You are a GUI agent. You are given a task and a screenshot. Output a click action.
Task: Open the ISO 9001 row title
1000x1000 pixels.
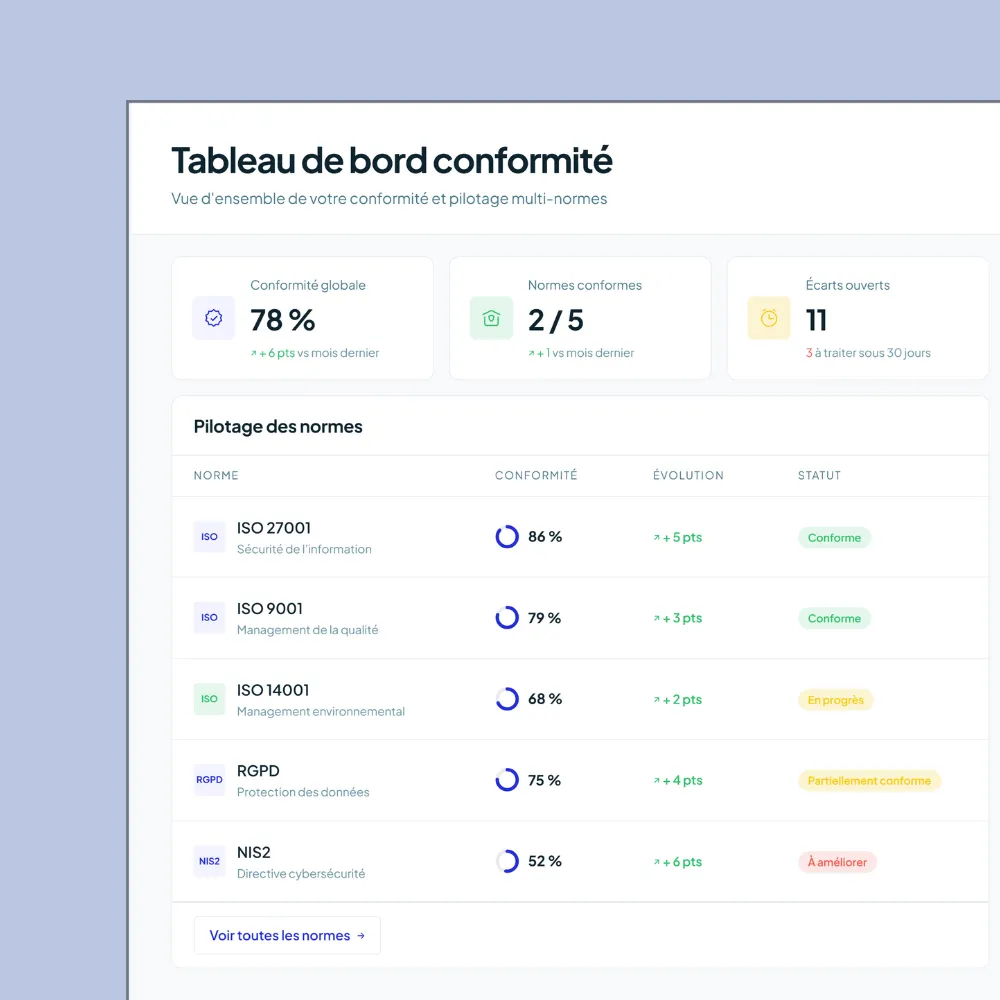tap(270, 608)
